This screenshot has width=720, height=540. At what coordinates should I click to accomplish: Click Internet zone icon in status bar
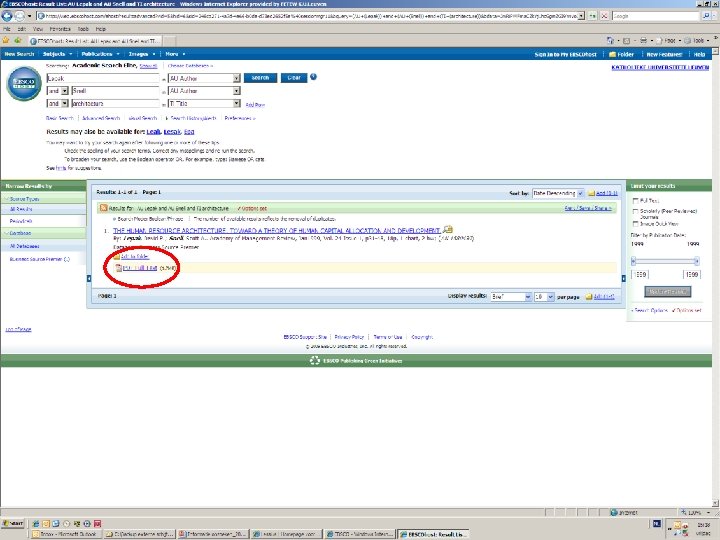[x=613, y=512]
